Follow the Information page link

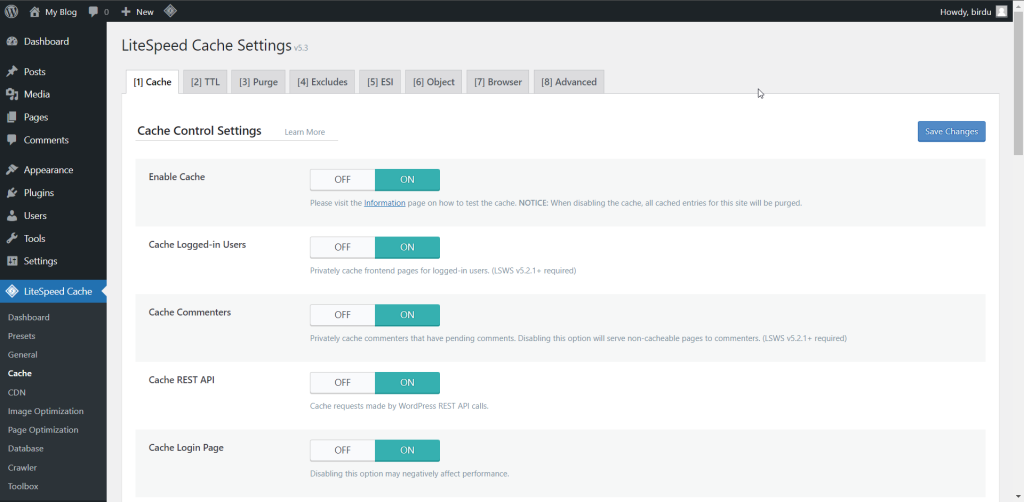pos(385,203)
